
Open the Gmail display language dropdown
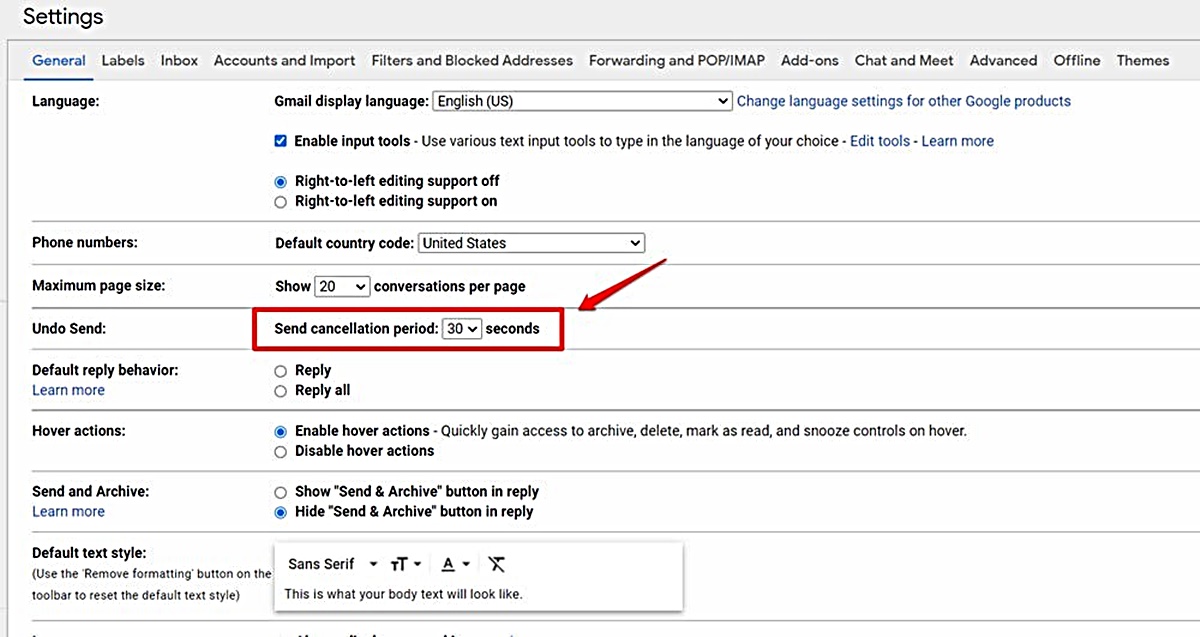[581, 101]
